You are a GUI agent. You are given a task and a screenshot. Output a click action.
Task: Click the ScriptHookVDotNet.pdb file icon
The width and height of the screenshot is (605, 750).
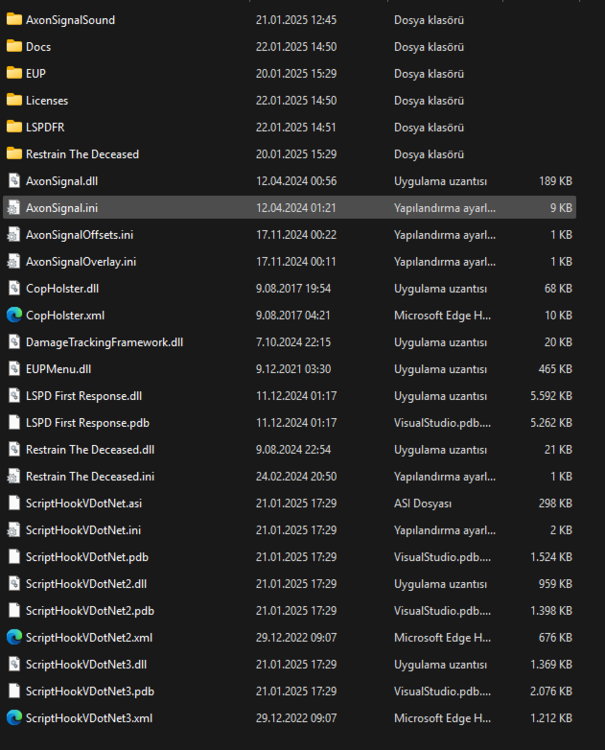(x=14, y=556)
